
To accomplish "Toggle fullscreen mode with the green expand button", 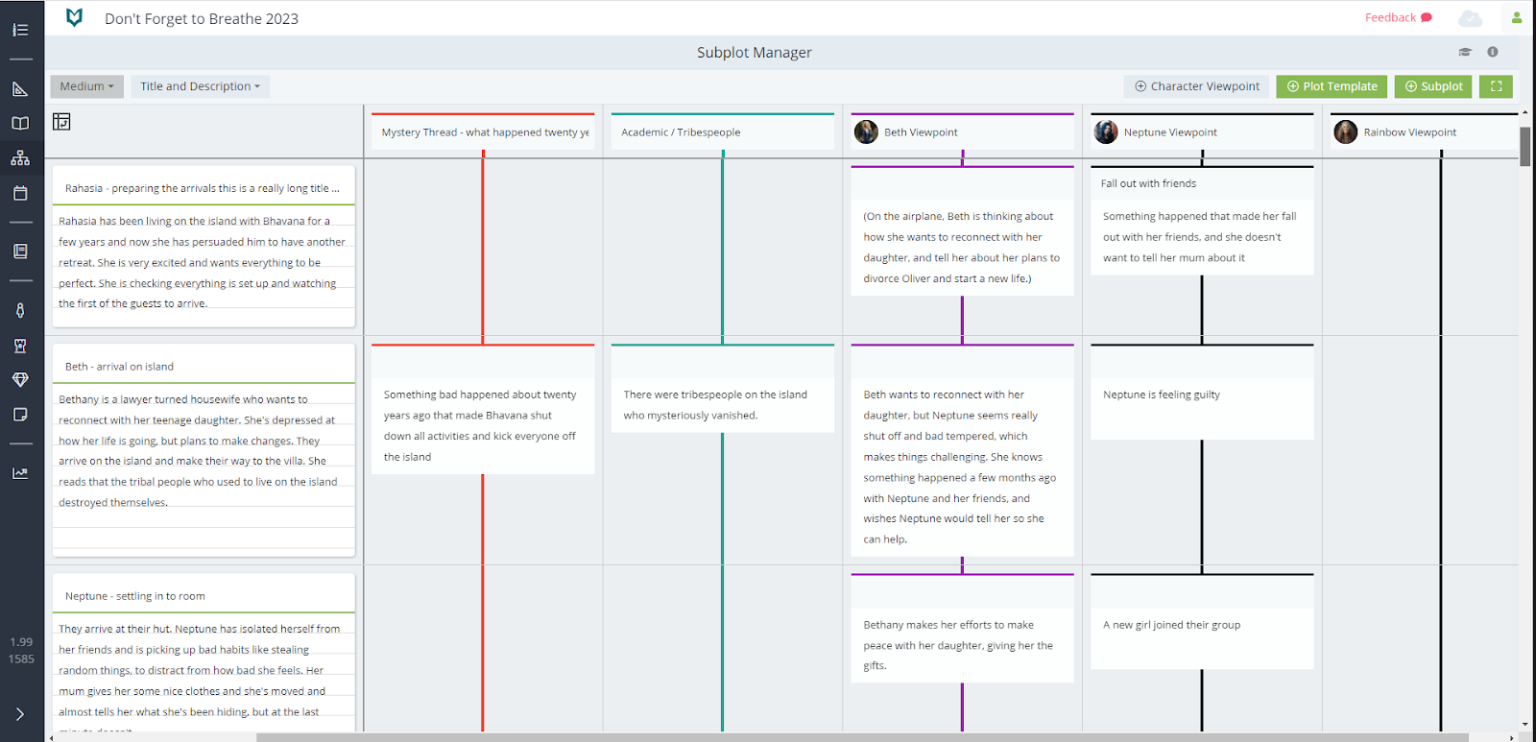I will point(1496,87).
